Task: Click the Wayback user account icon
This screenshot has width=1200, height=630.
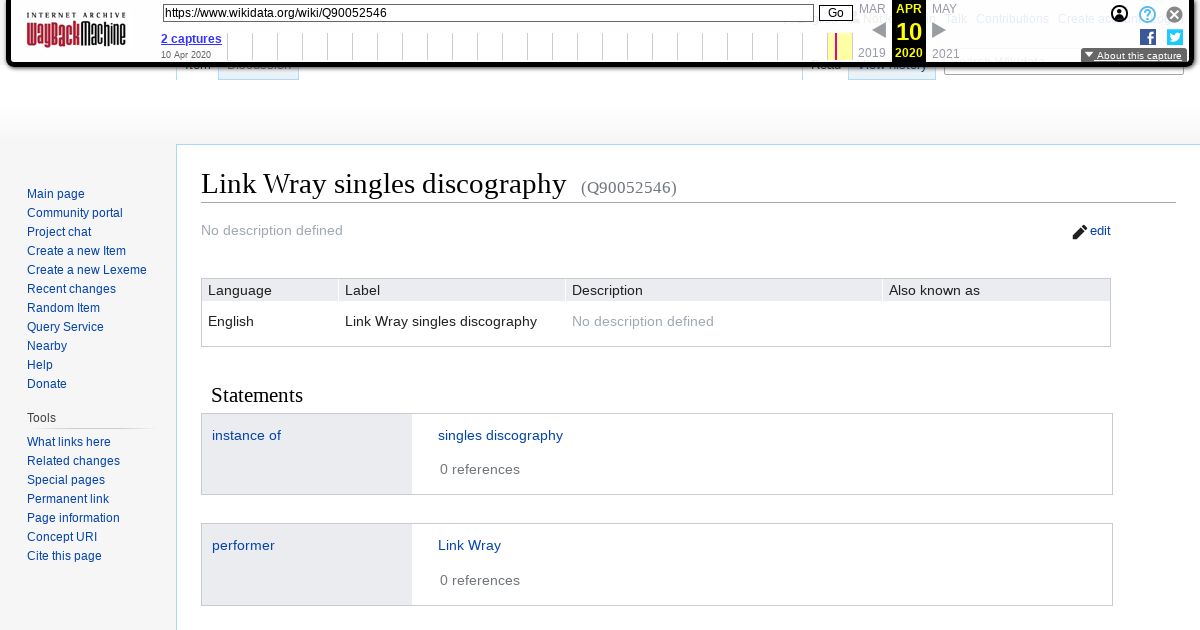Action: 1120,14
